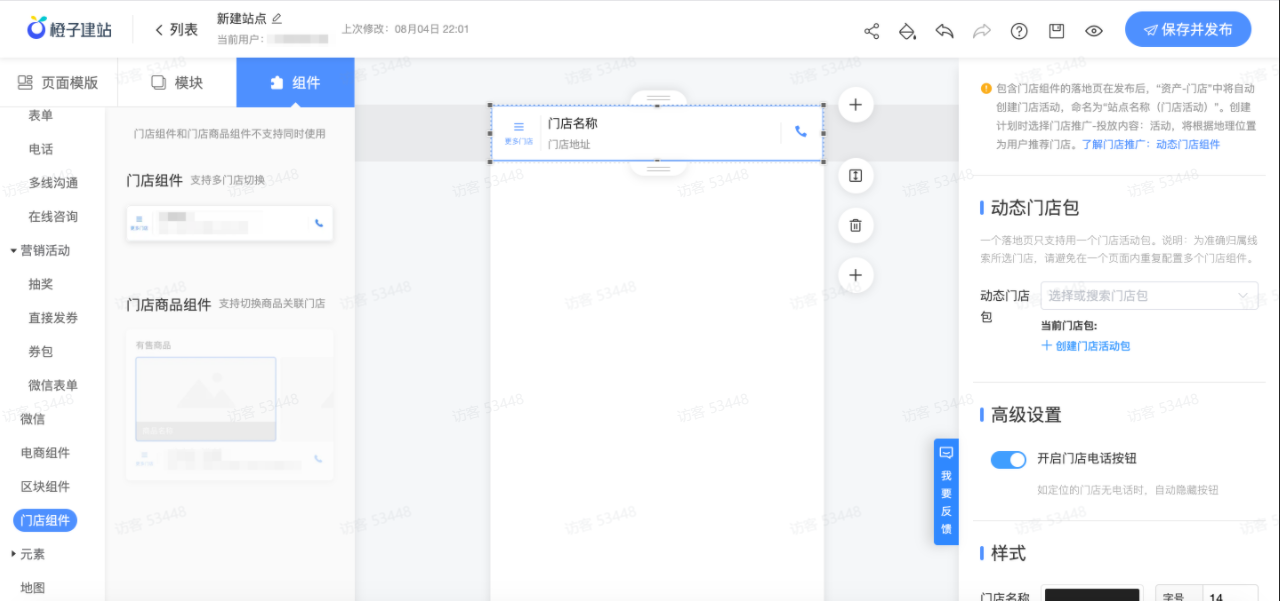
Task: Click the block height adjust icon
Action: coord(855,176)
